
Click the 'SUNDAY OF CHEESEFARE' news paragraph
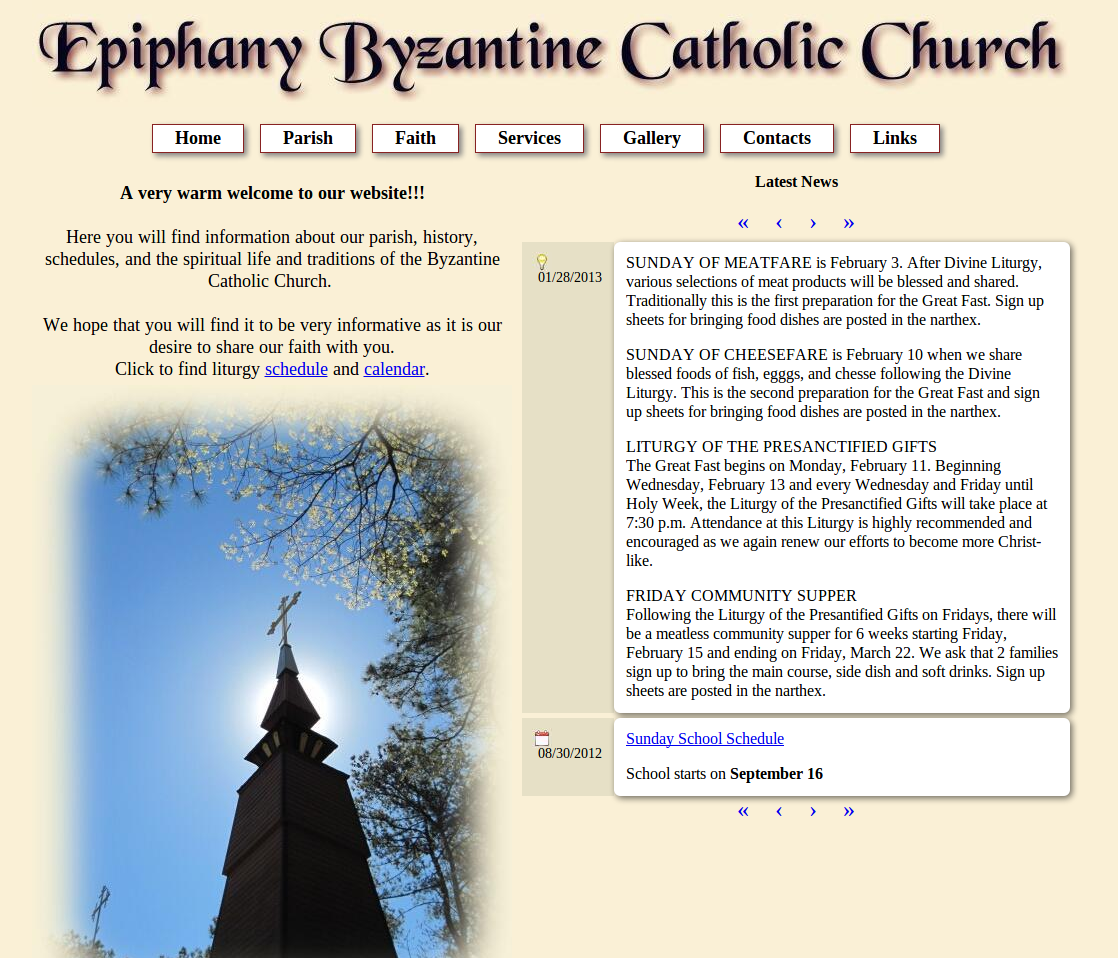point(833,383)
